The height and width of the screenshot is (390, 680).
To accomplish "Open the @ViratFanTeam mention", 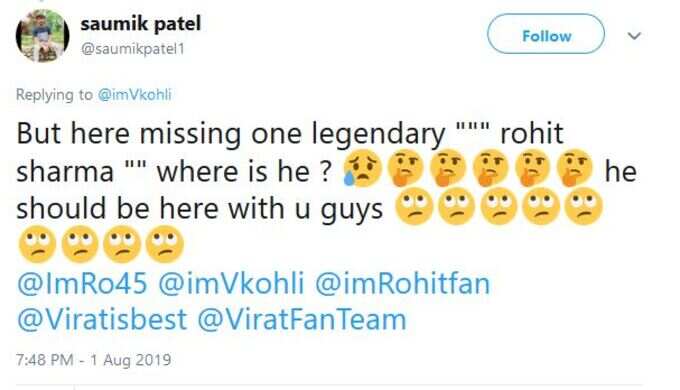I will point(302,320).
